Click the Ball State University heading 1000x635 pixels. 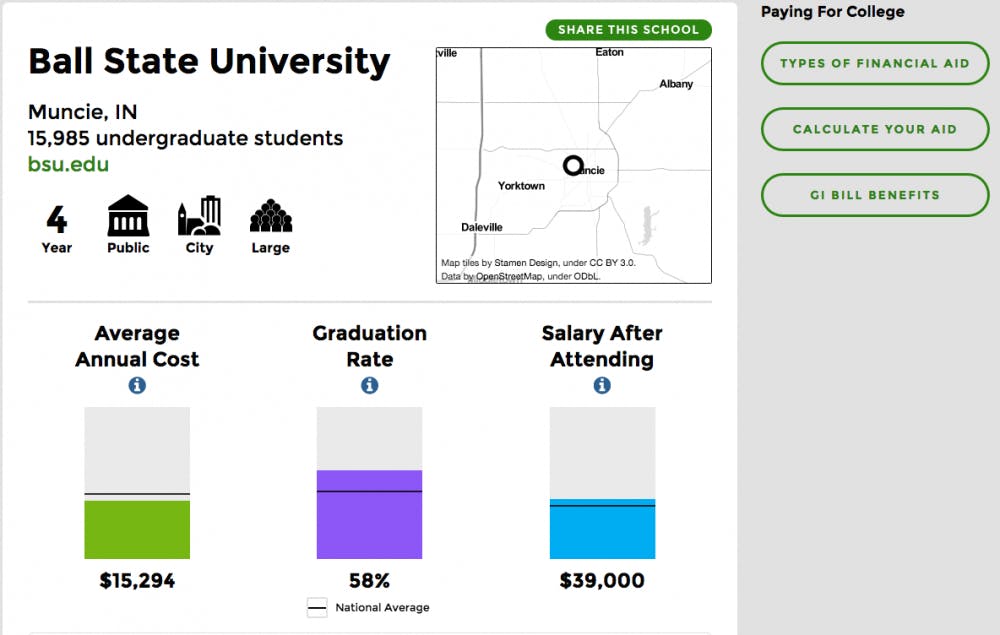[208, 61]
